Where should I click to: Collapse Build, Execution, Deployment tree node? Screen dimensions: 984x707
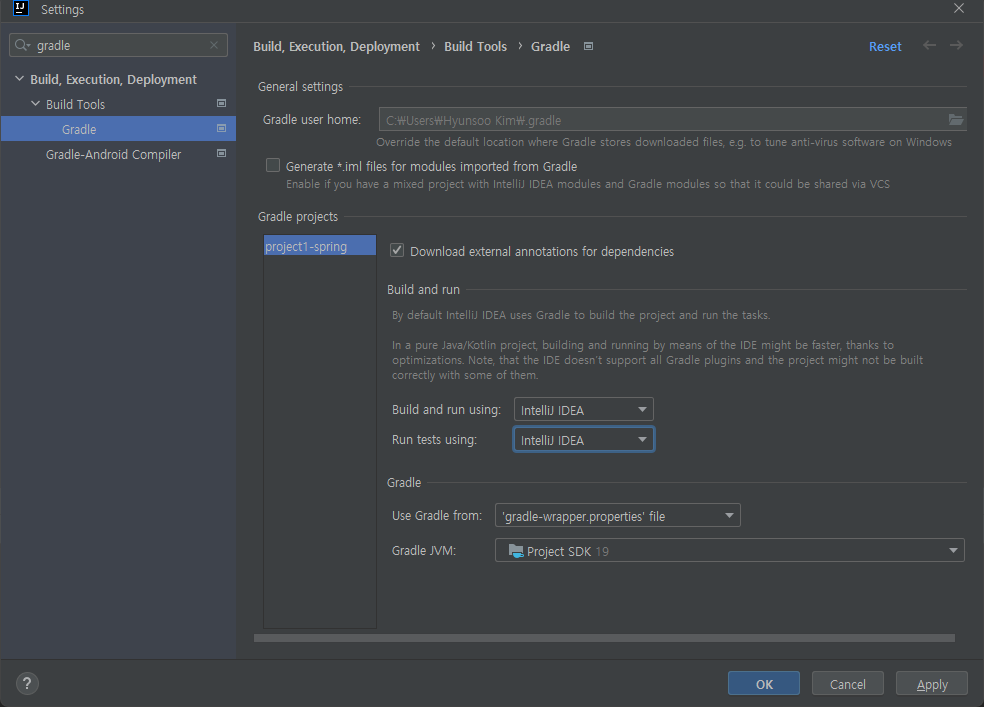pos(19,78)
